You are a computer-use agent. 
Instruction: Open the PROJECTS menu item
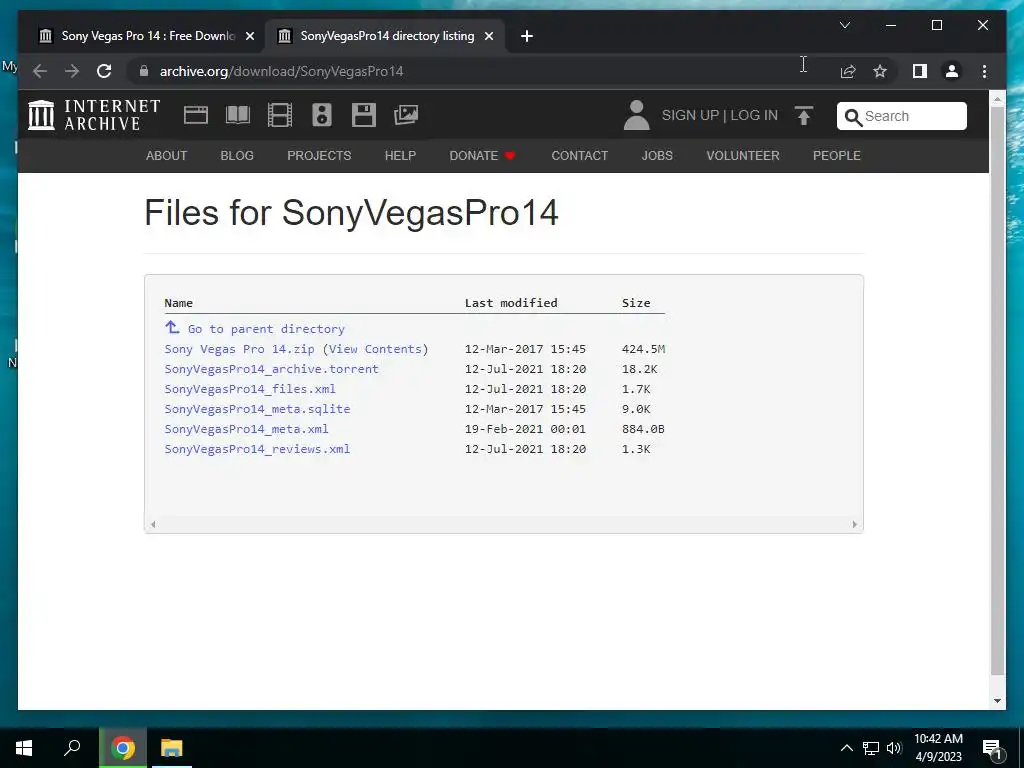[319, 155]
